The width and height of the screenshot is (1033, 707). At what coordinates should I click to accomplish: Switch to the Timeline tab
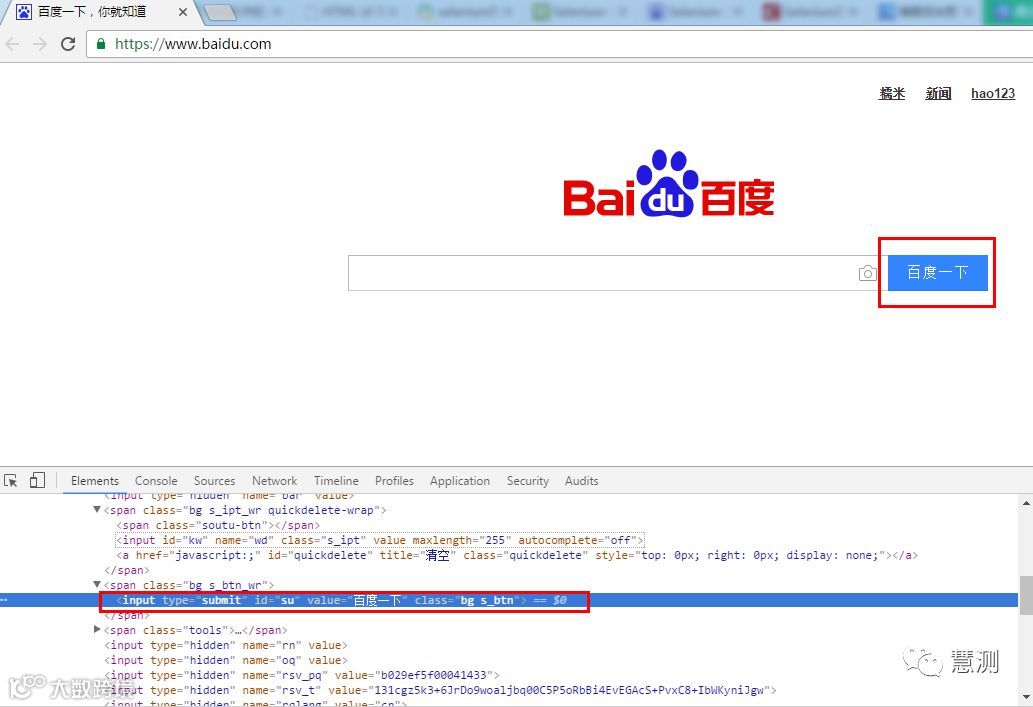coord(336,481)
